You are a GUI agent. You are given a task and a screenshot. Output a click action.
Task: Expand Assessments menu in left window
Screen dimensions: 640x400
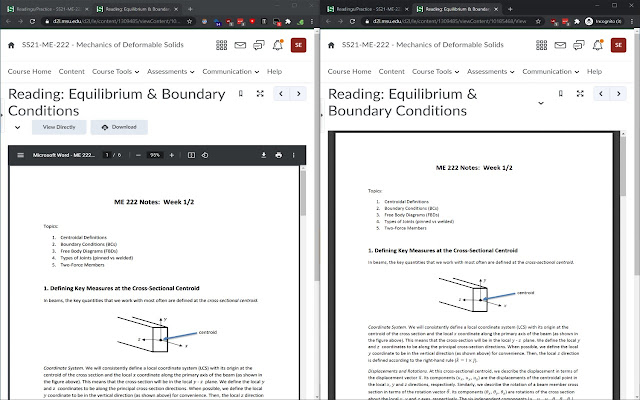[x=171, y=71]
